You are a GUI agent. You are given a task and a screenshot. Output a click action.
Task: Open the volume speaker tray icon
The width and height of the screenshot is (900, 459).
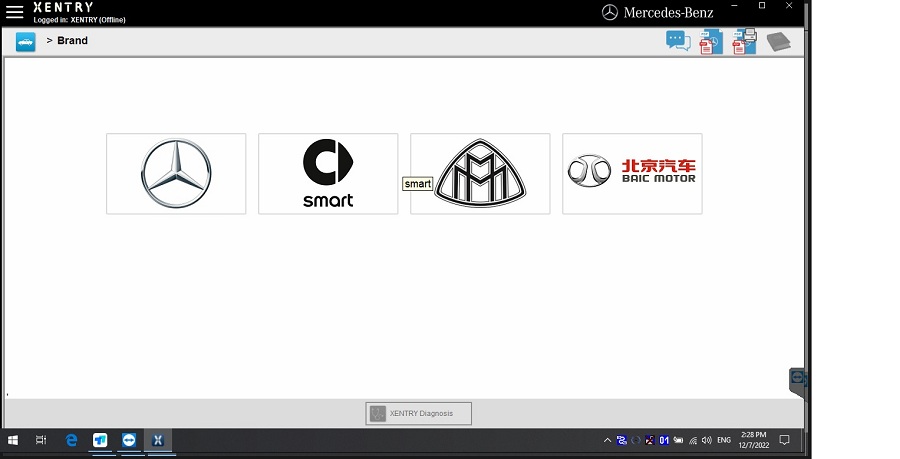point(707,441)
